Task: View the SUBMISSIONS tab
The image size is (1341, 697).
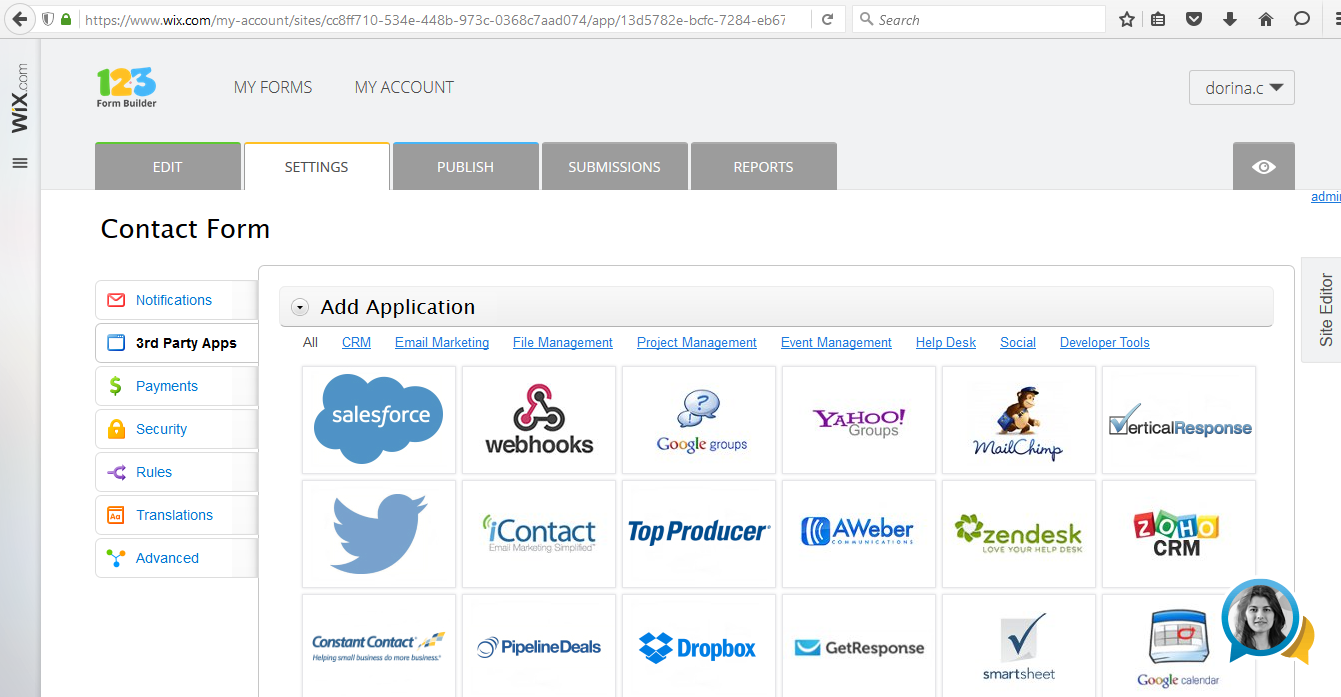Action: [x=614, y=166]
